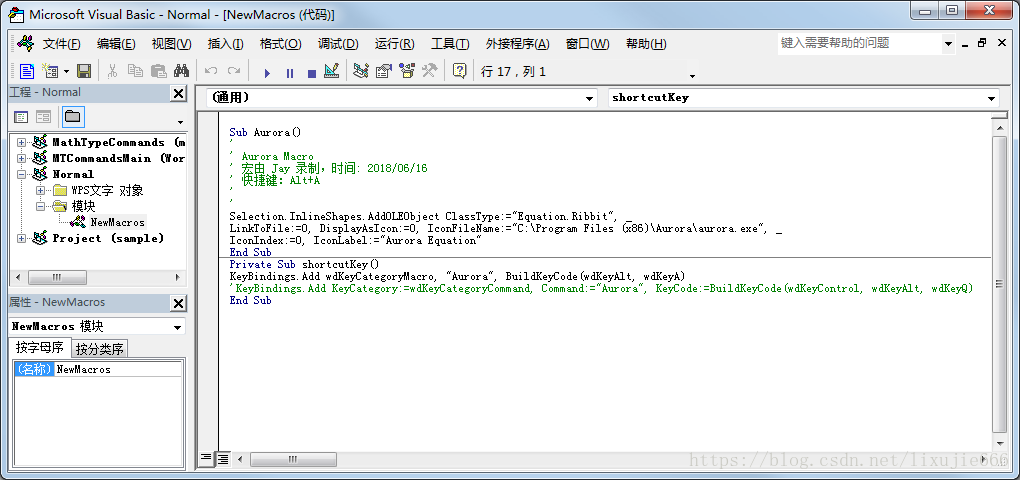Open Find with the binoculars icon
1020x480 pixels.
tap(181, 71)
